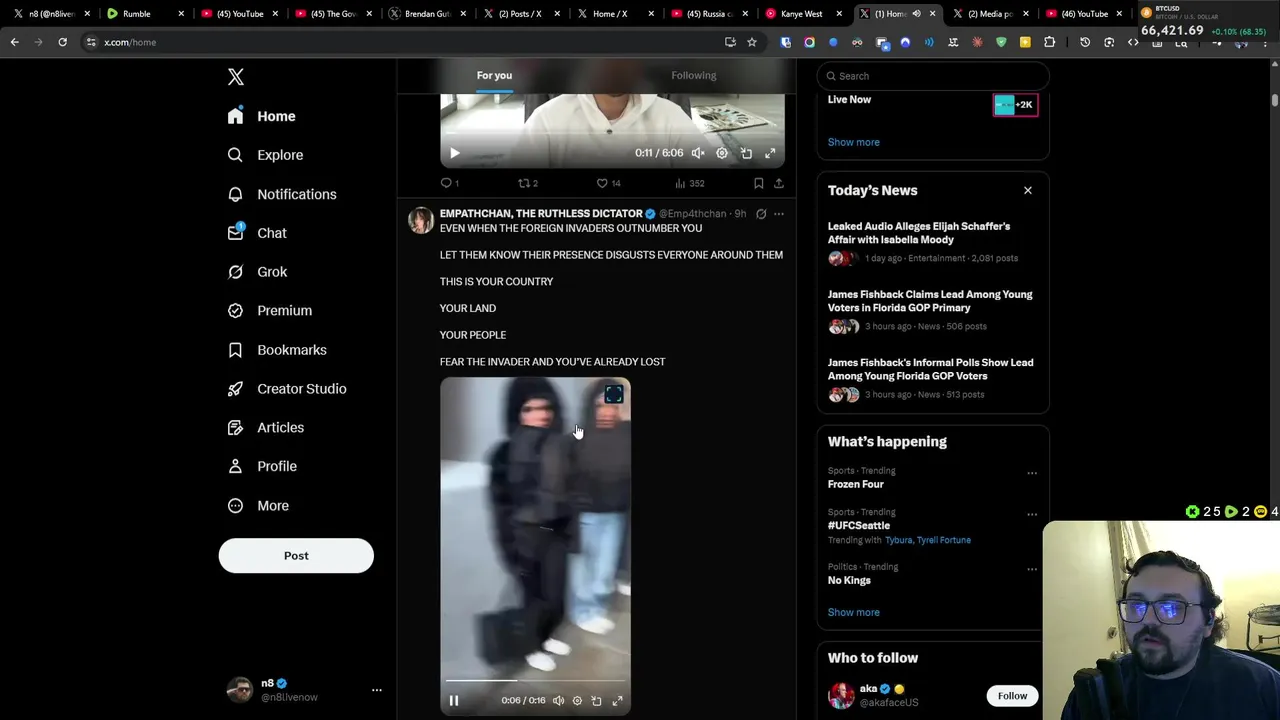Switch to the (2) Media browser tab
The image size is (1280, 720).
click(x=990, y=14)
